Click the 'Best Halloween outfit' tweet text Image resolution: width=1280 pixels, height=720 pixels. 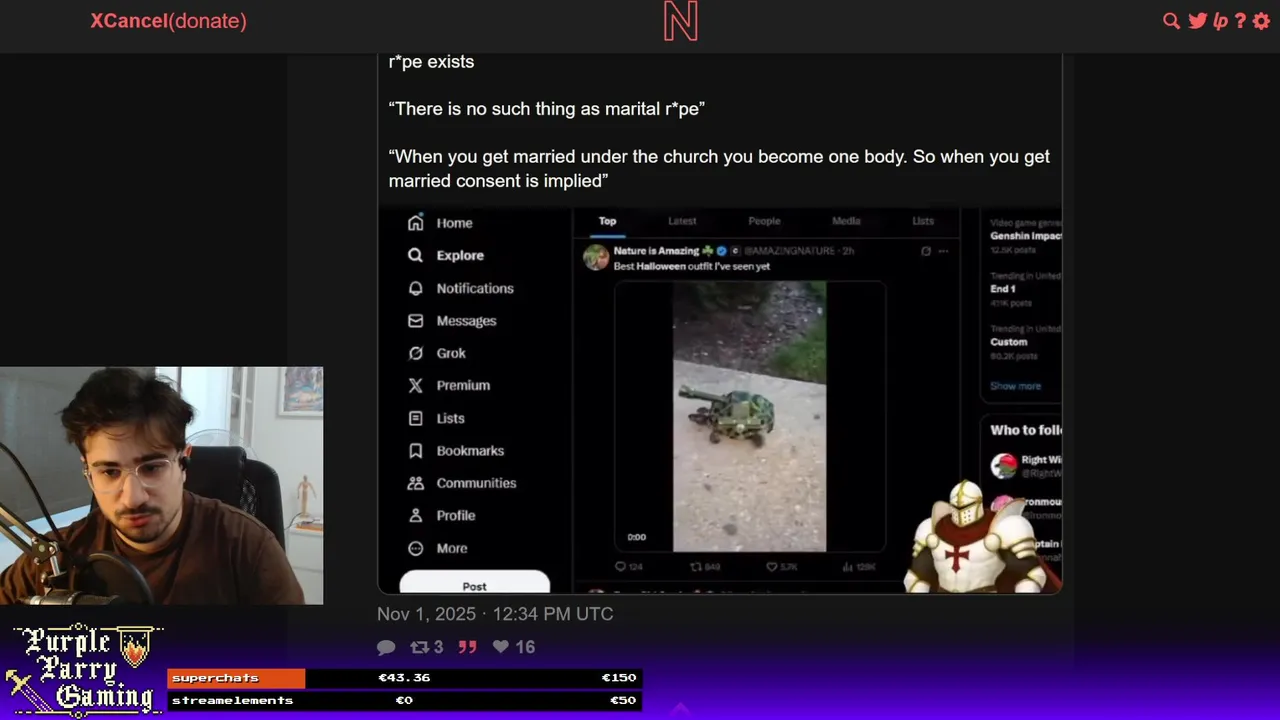[x=692, y=267]
